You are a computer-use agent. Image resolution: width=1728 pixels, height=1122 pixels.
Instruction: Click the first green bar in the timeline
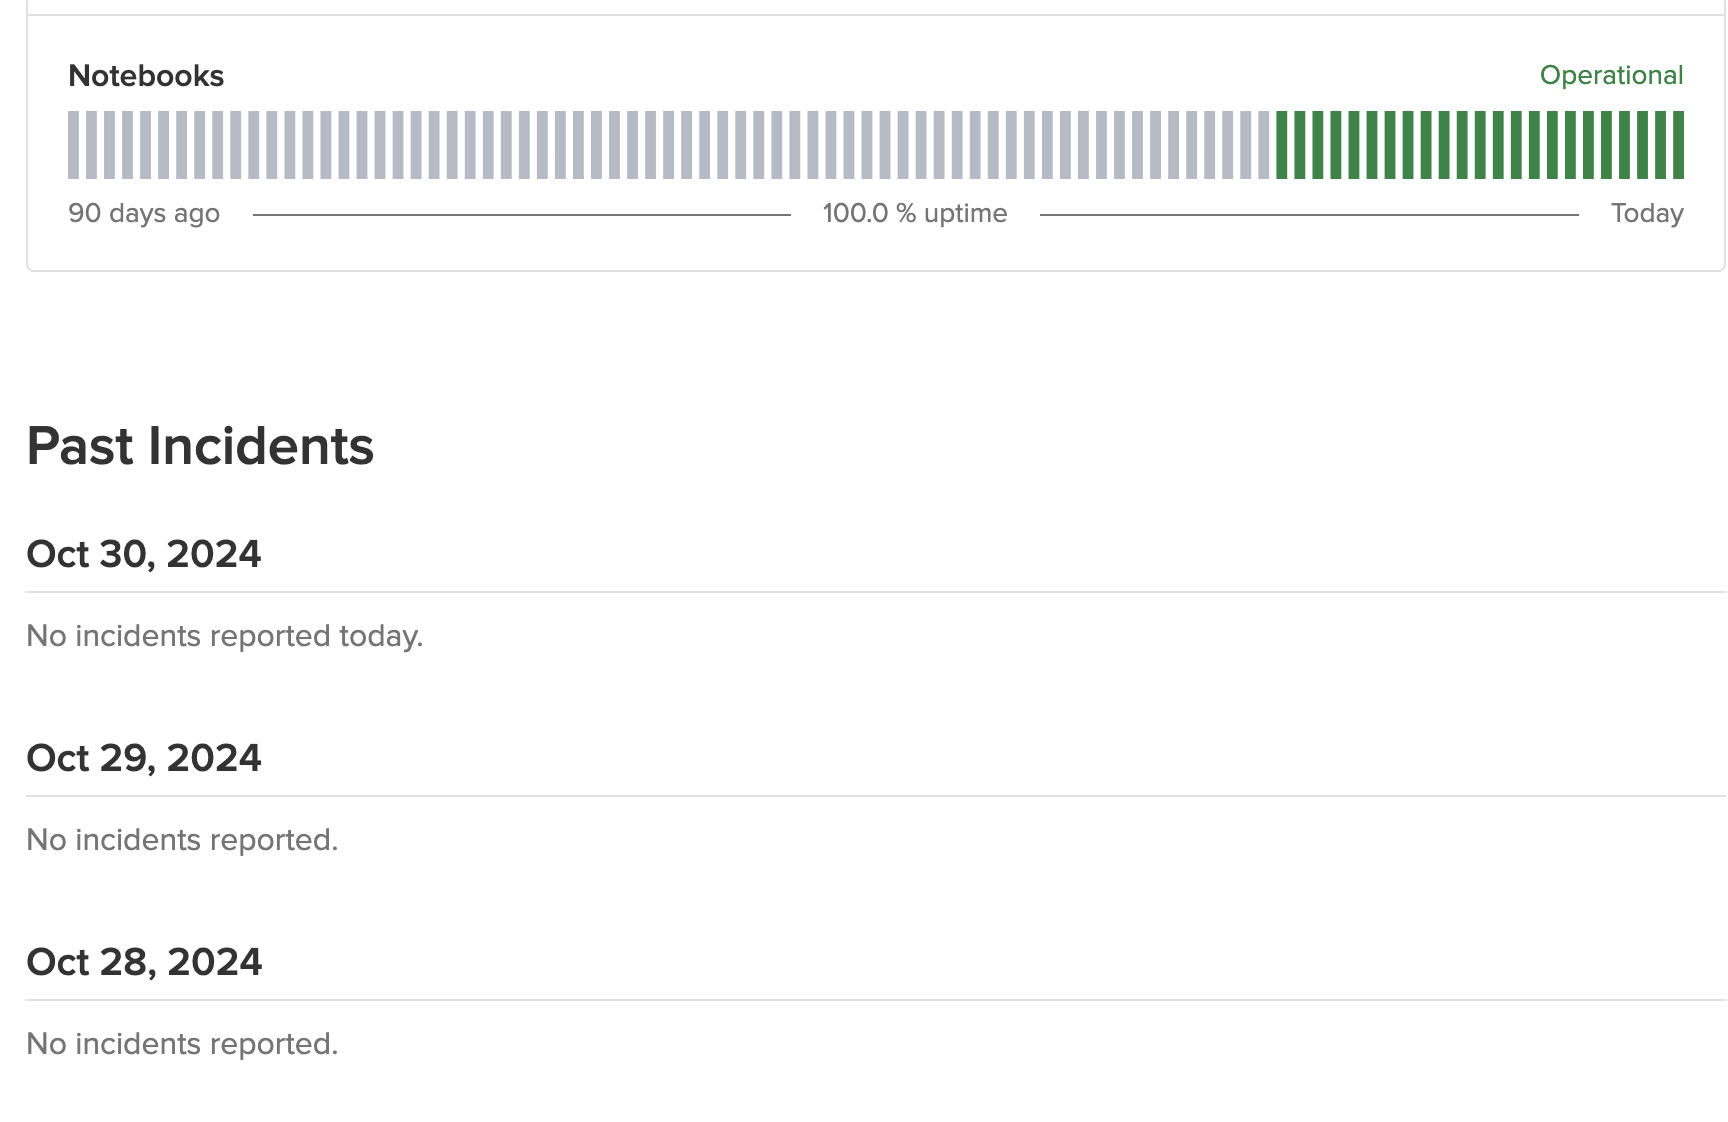(x=1286, y=145)
